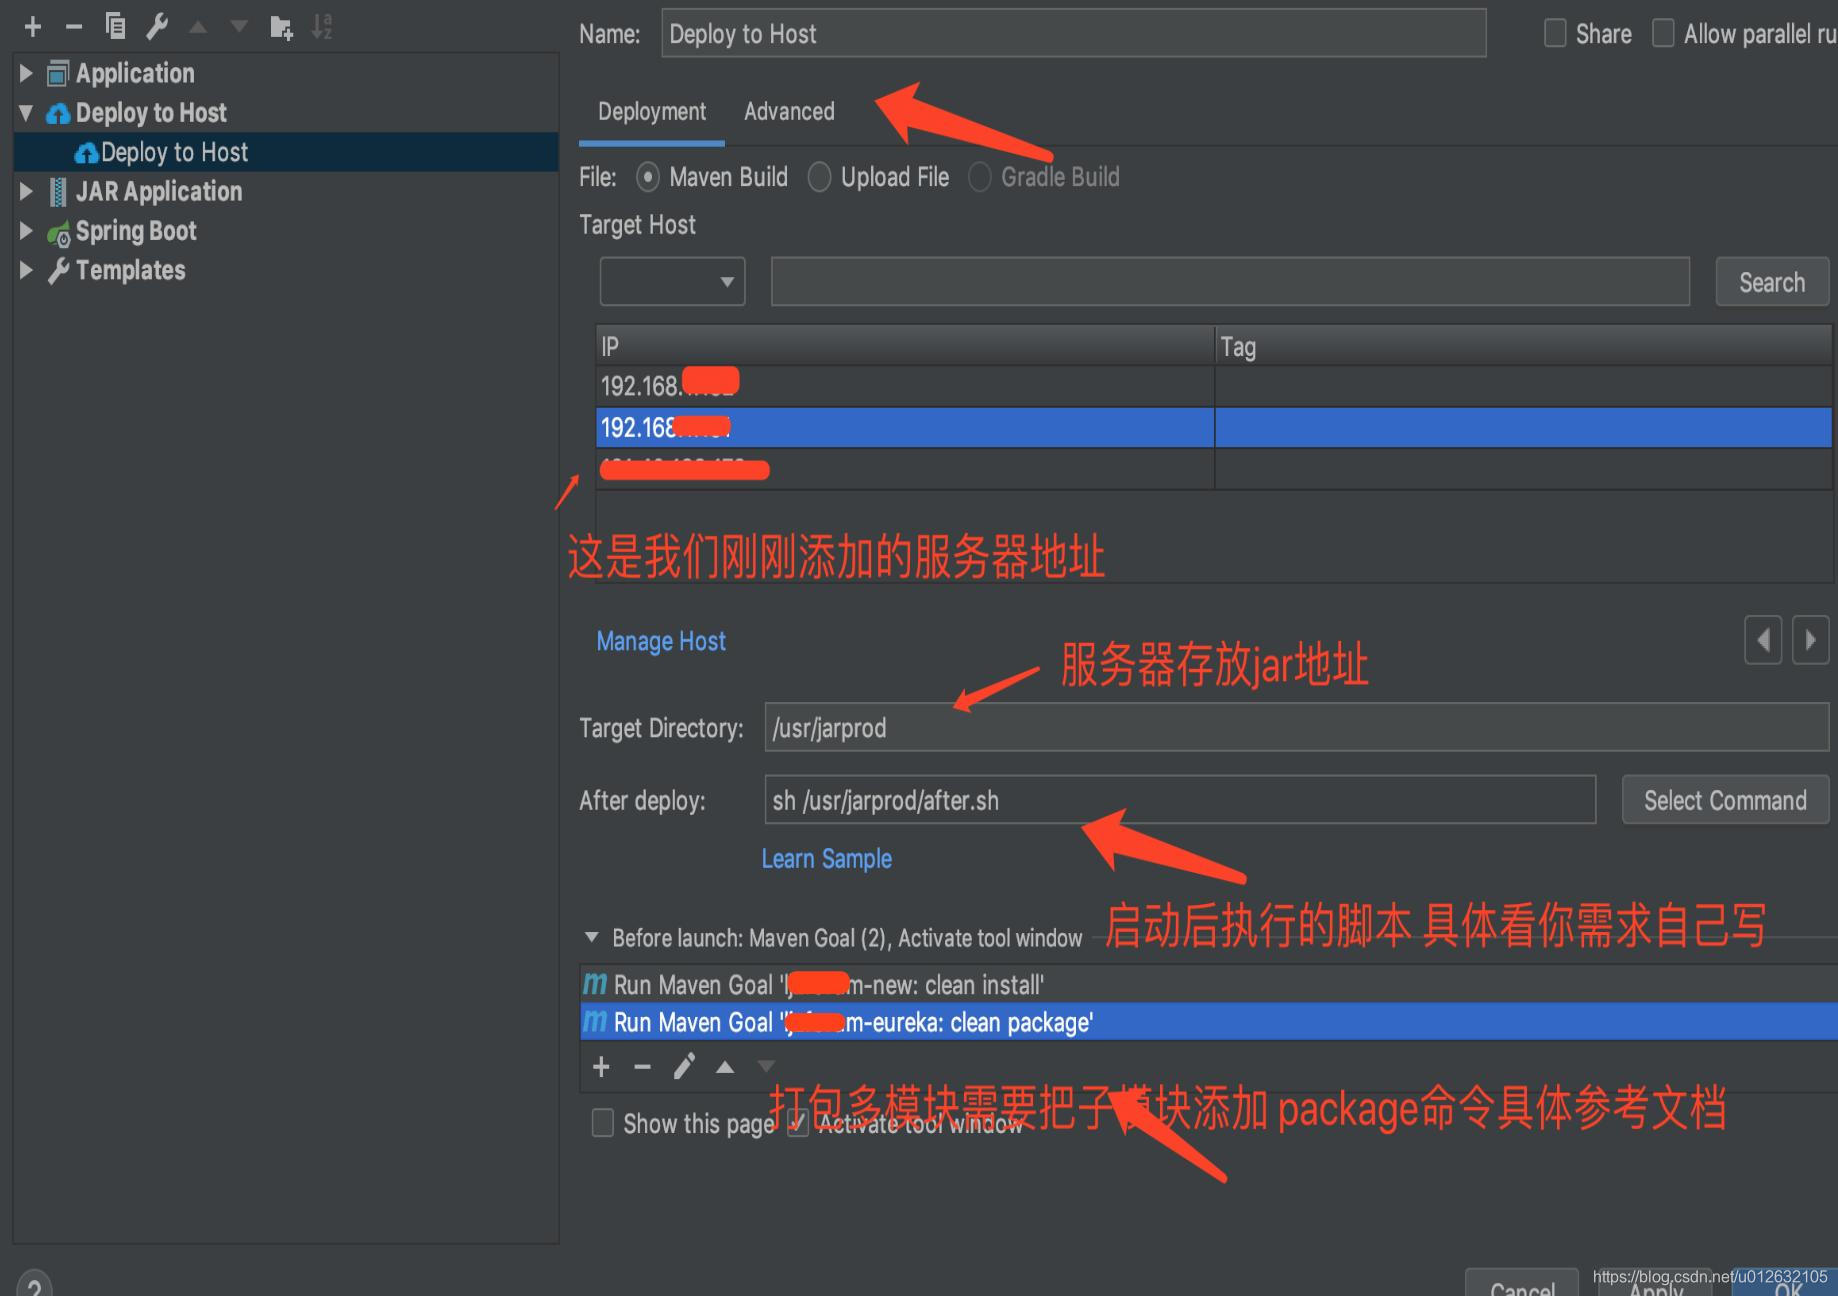1838x1296 pixels.
Task: Move before-launch task down
Action: pyautogui.click(x=766, y=1067)
